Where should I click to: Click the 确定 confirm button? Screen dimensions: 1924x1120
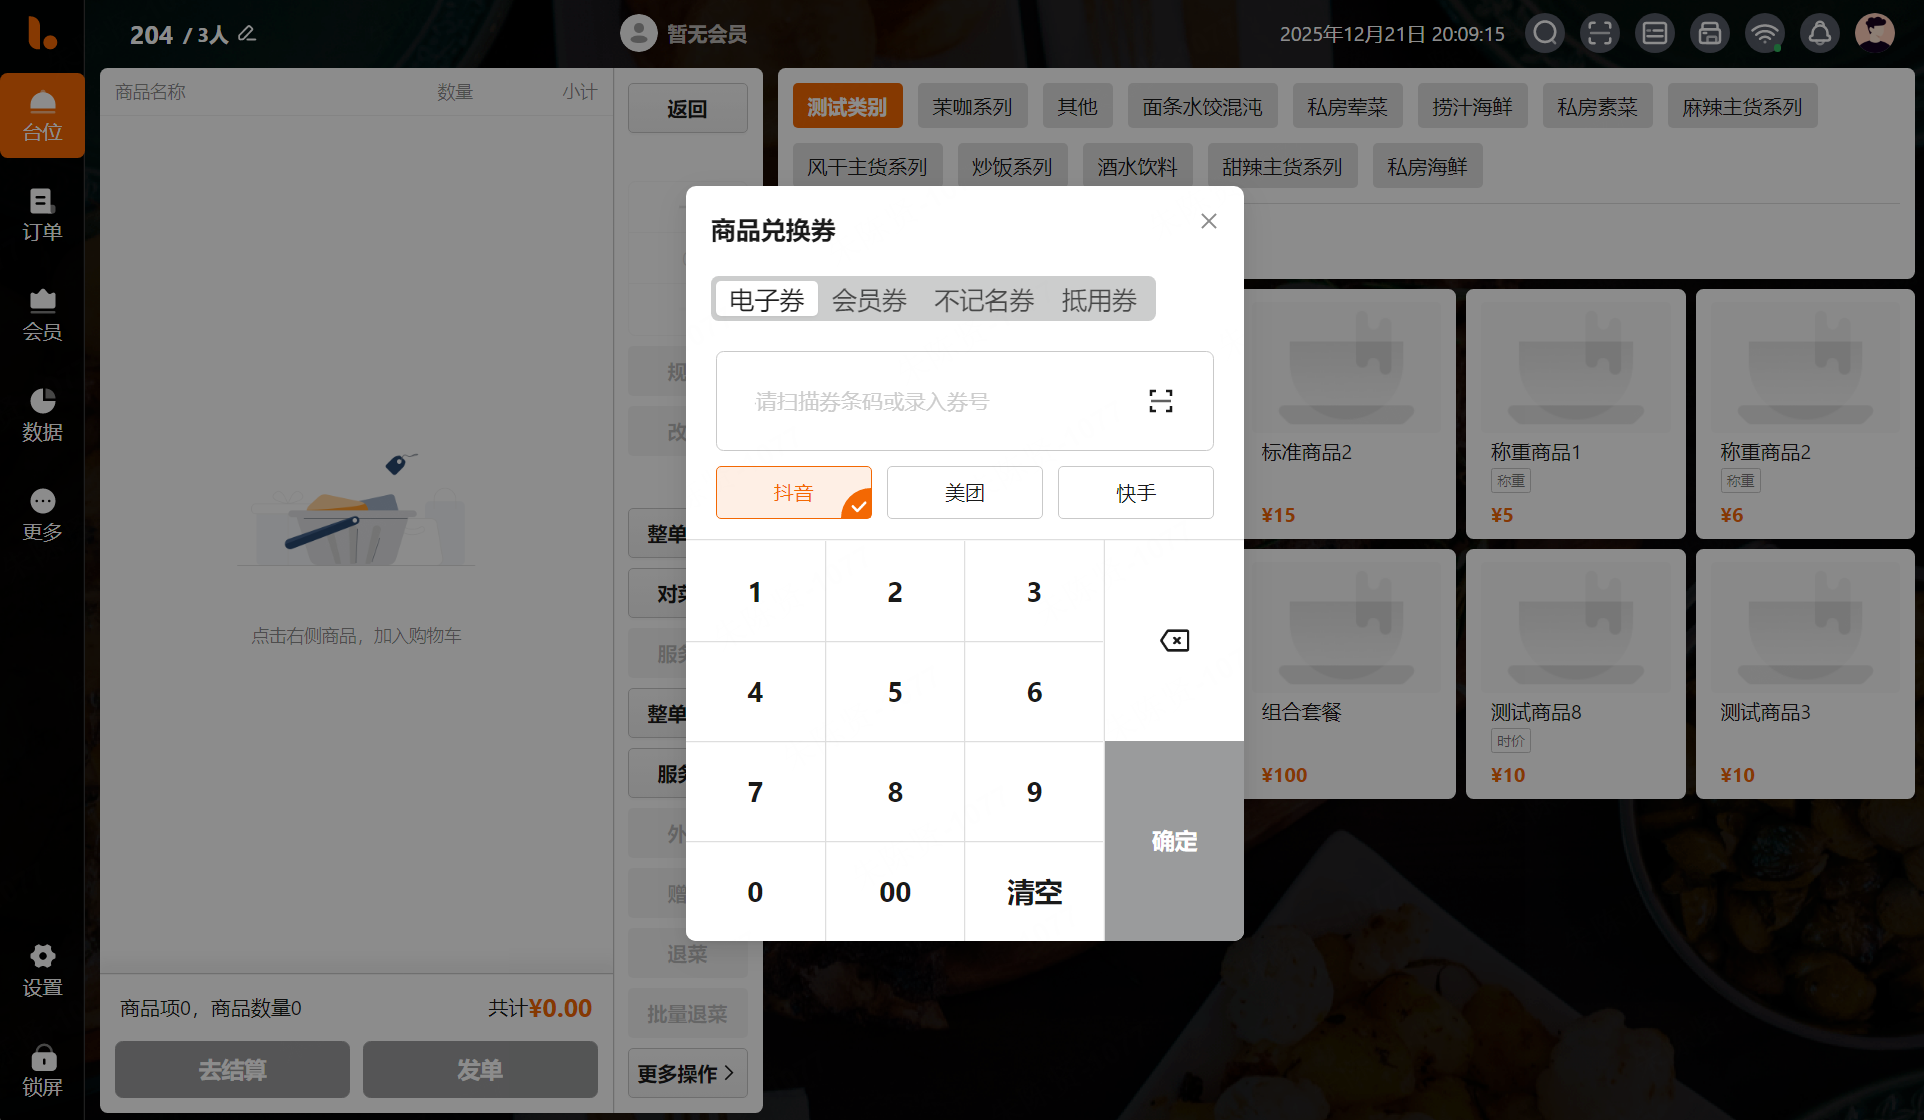point(1174,841)
